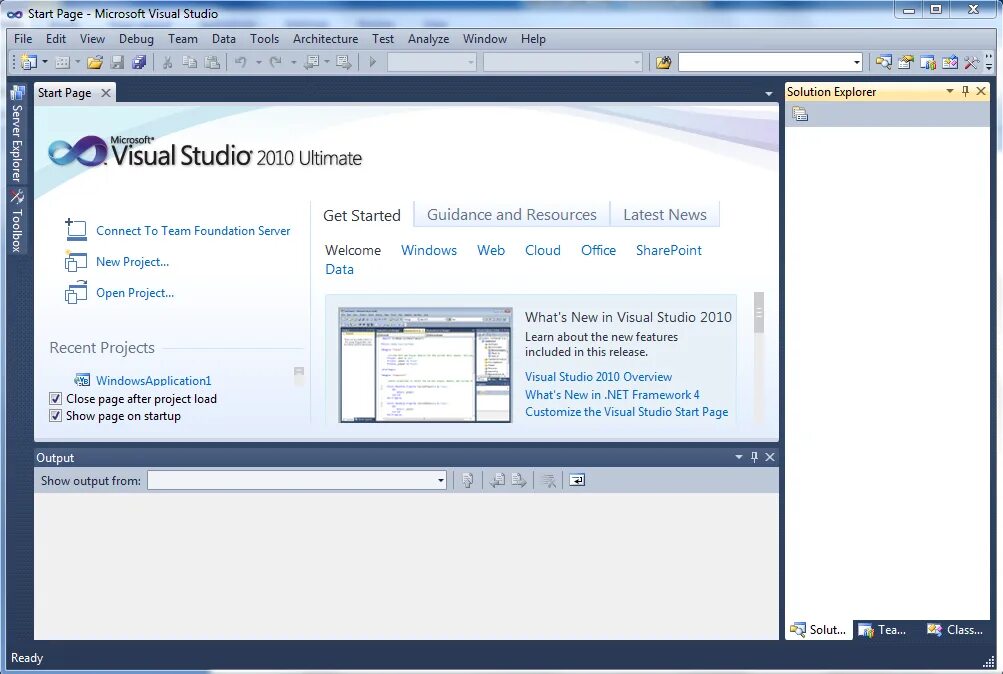Click the Undo icon on the toolbar
This screenshot has width=1003, height=674.
point(239,62)
